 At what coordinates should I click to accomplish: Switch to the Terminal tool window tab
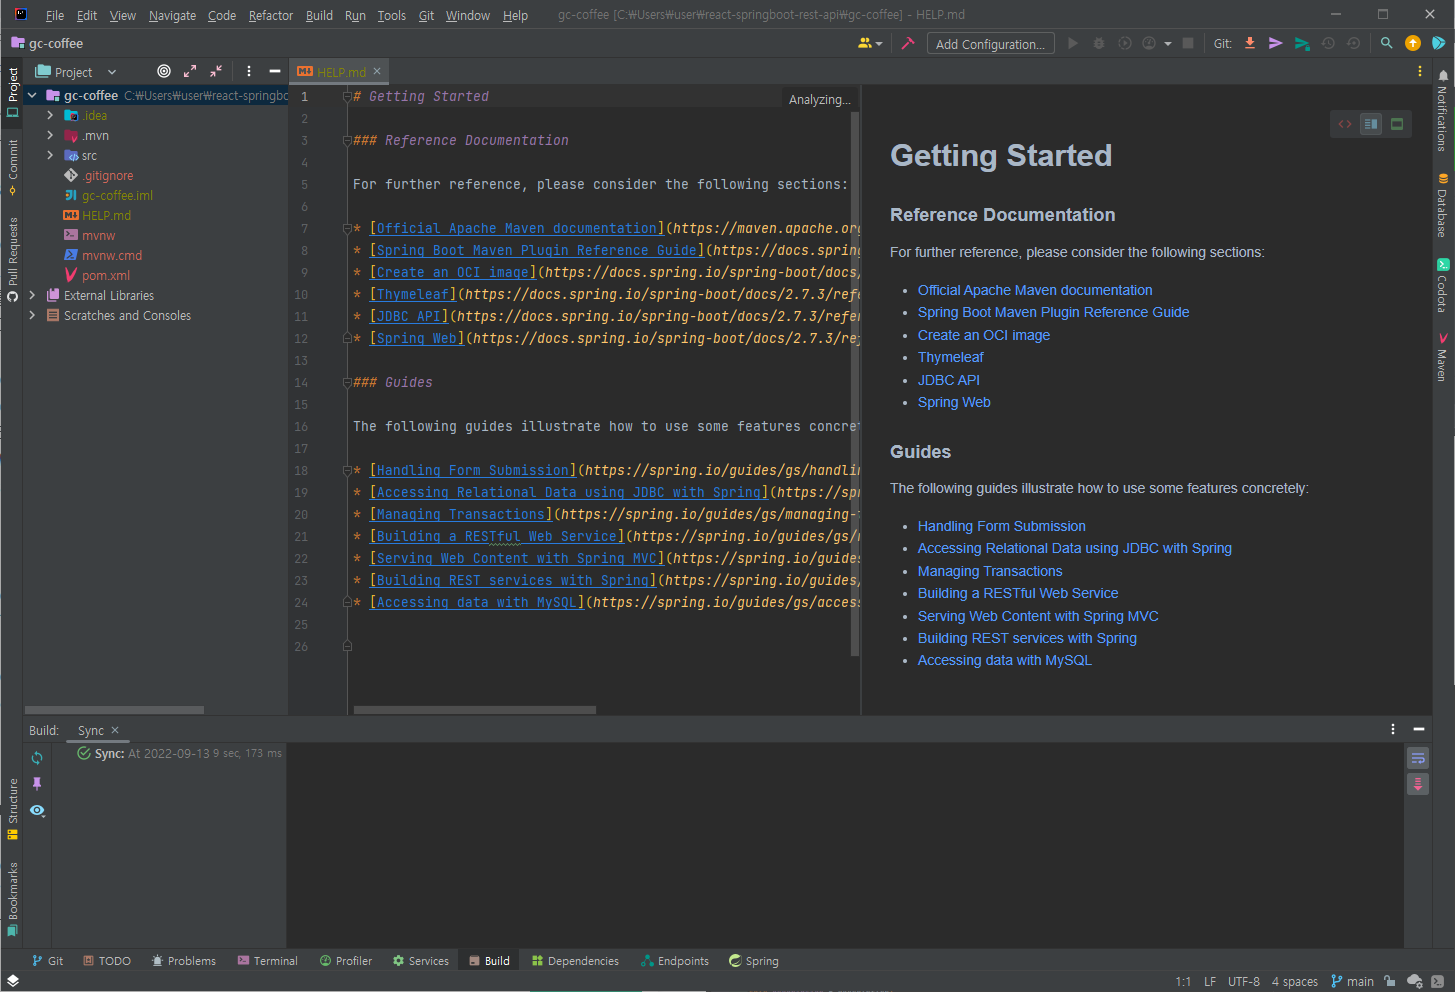click(267, 961)
